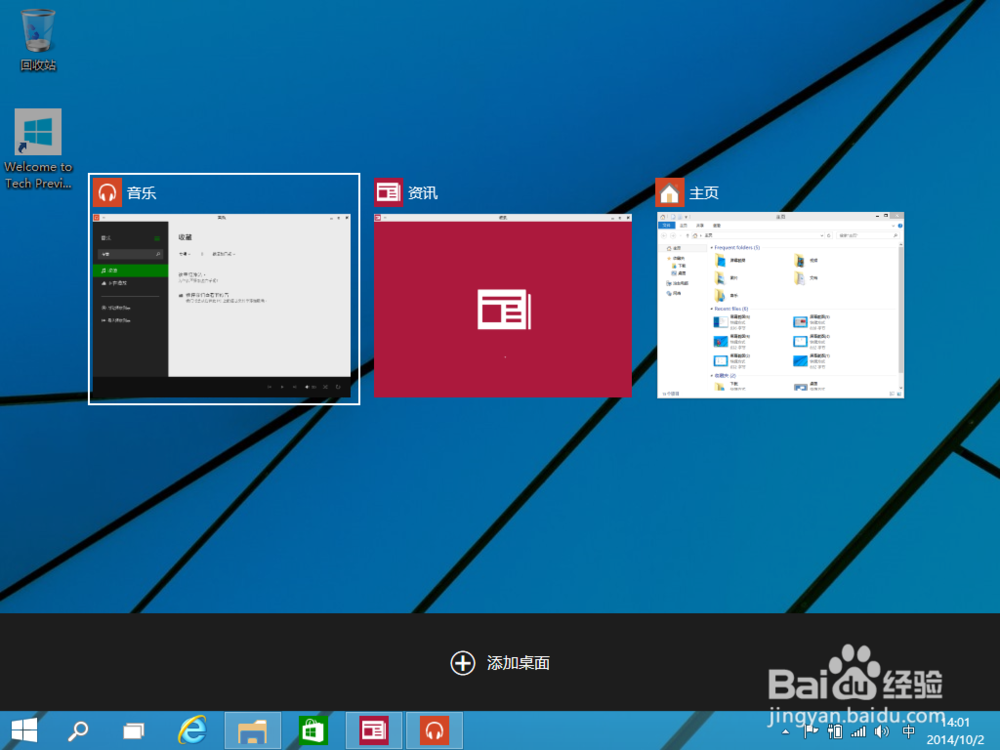
Task: Open Action Center via the flag icon
Action: [810, 730]
